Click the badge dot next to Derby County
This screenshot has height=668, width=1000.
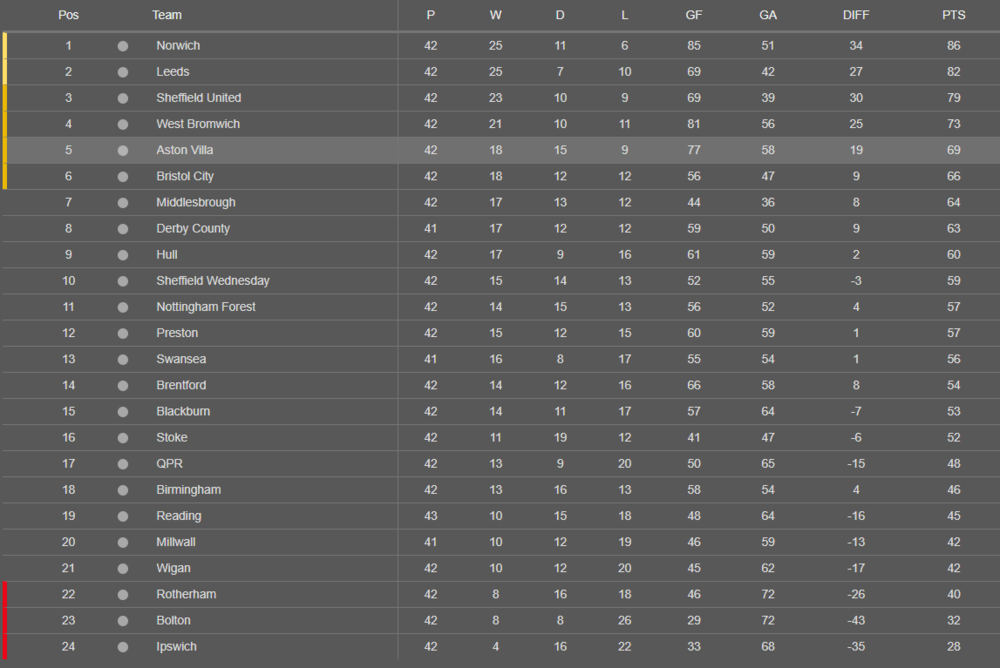123,229
